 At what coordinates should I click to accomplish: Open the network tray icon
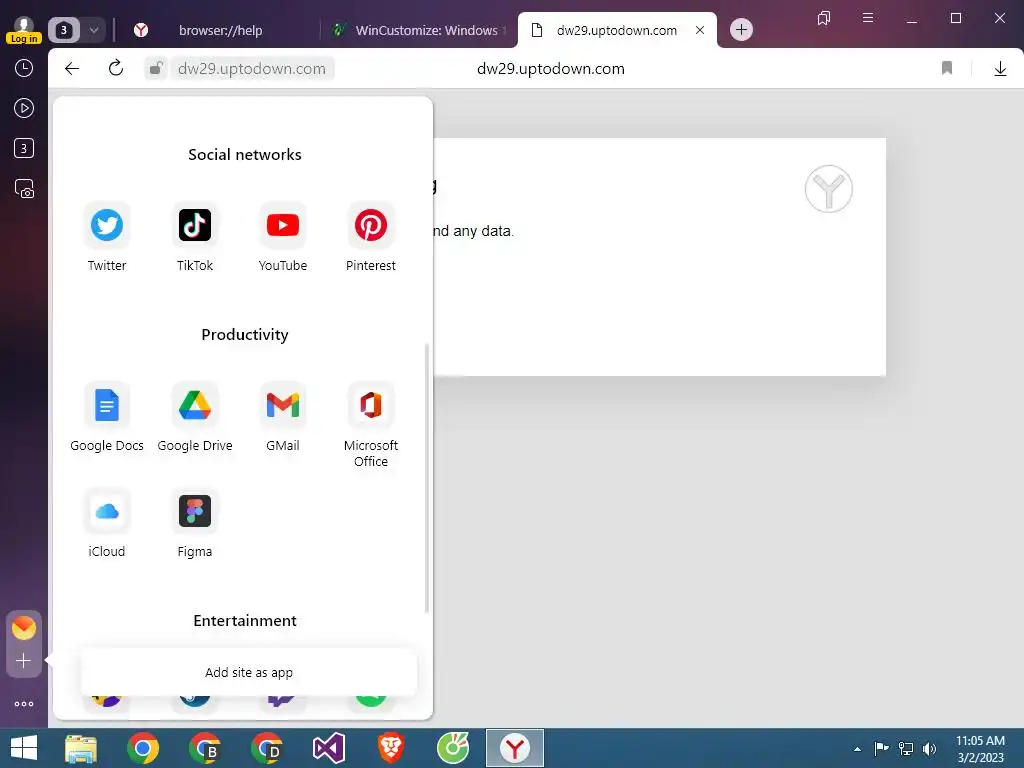tap(906, 748)
